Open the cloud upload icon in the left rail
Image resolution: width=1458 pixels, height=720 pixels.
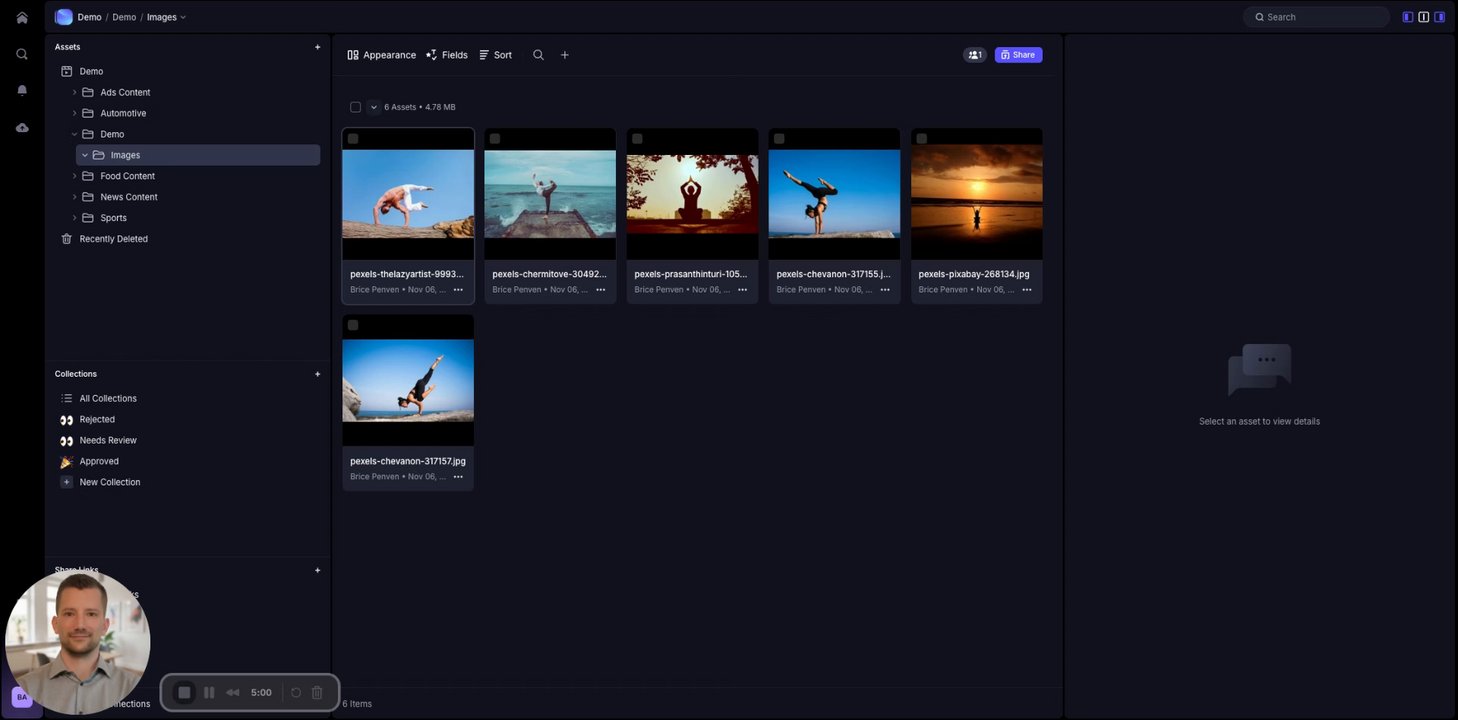[x=22, y=127]
